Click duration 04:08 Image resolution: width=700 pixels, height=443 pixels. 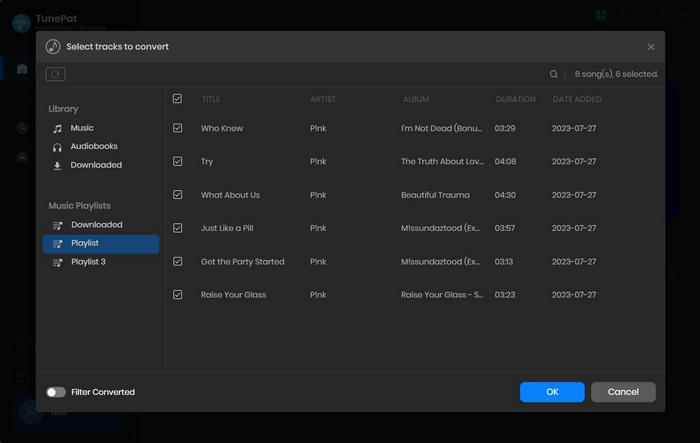[505, 161]
